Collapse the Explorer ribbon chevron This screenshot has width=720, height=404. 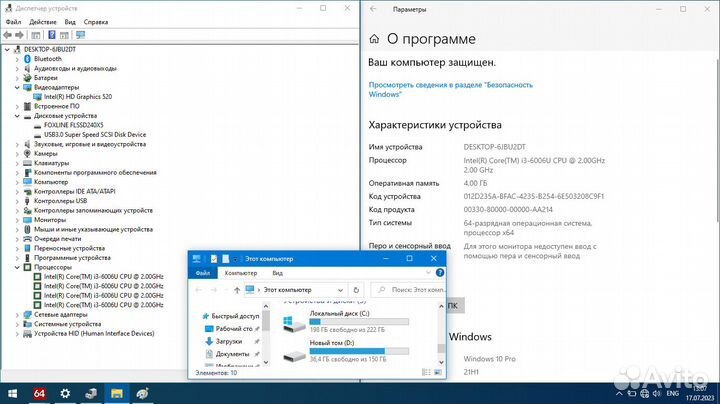tap(428, 273)
